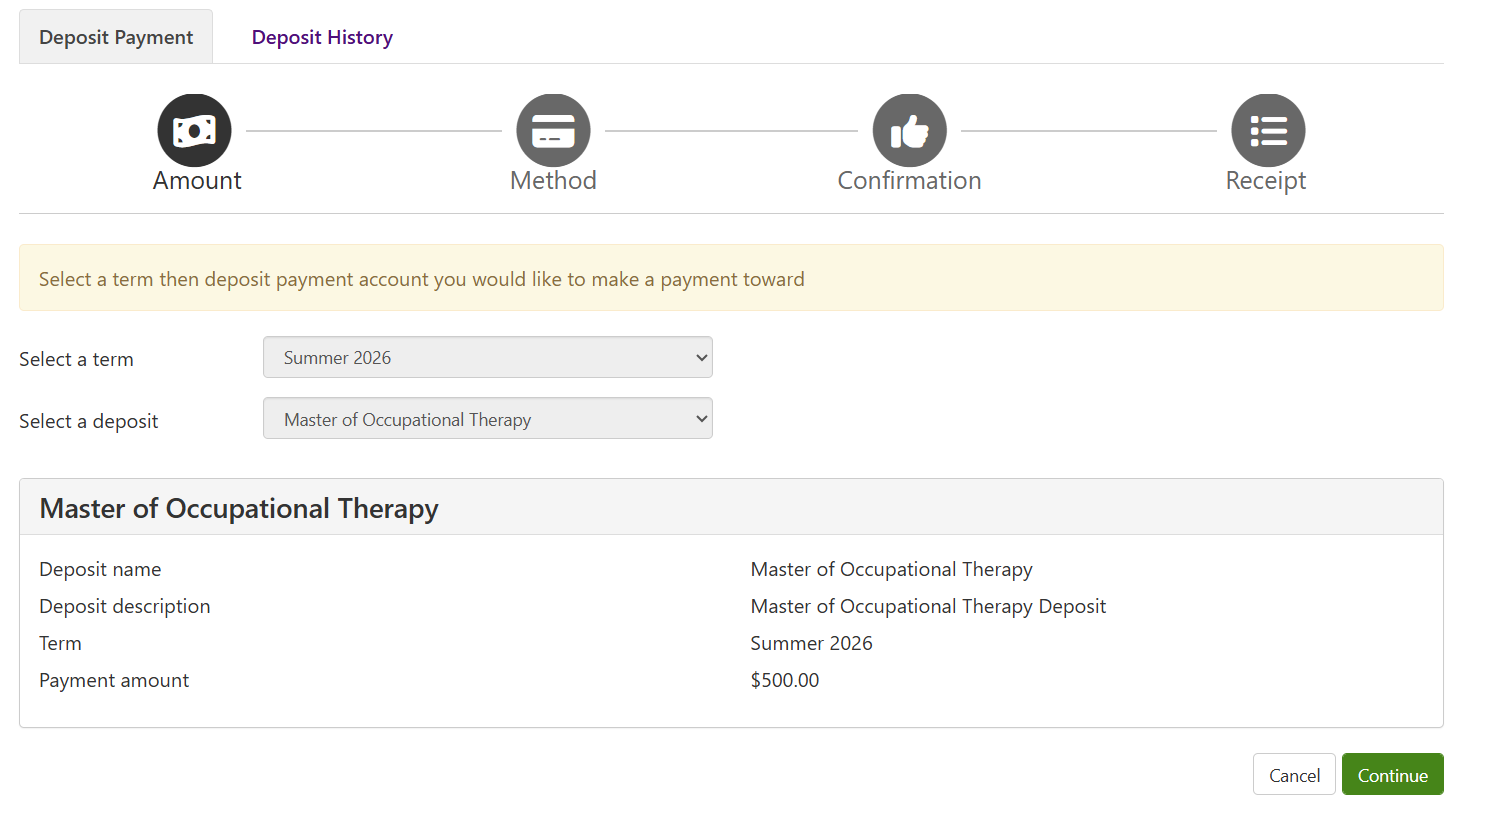Expand the Select a deposit dropdown
The width and height of the screenshot is (1487, 828).
coord(487,419)
